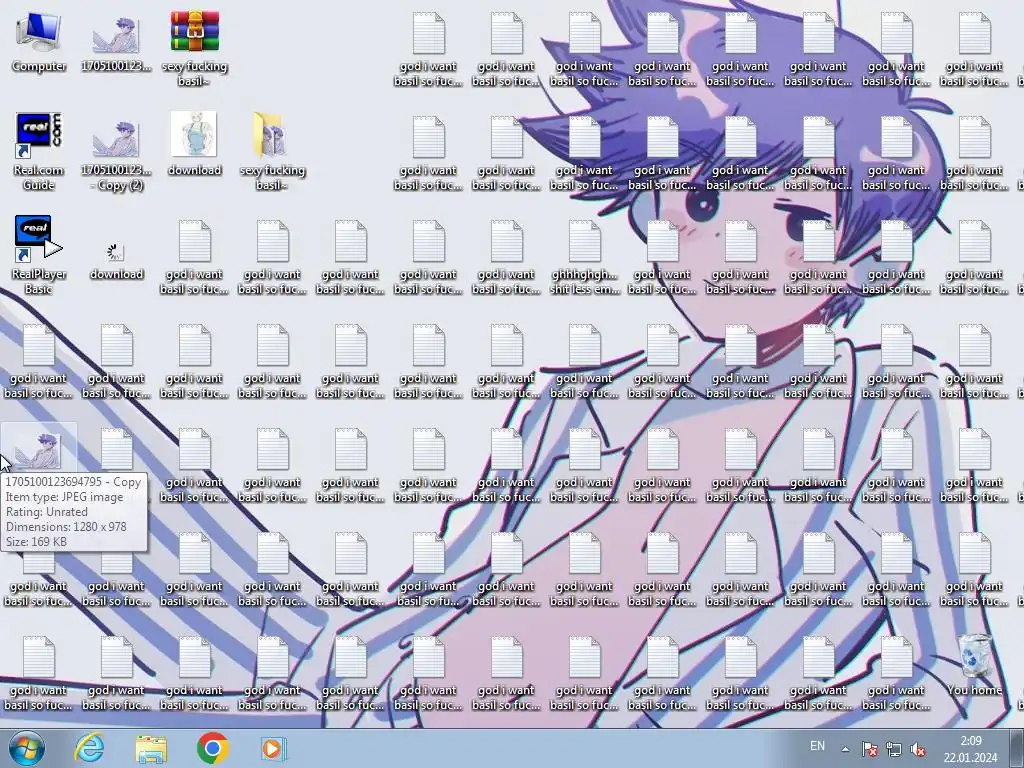Launch the RealPlayer Basic shortcut
The height and width of the screenshot is (768, 1024).
coord(39,255)
